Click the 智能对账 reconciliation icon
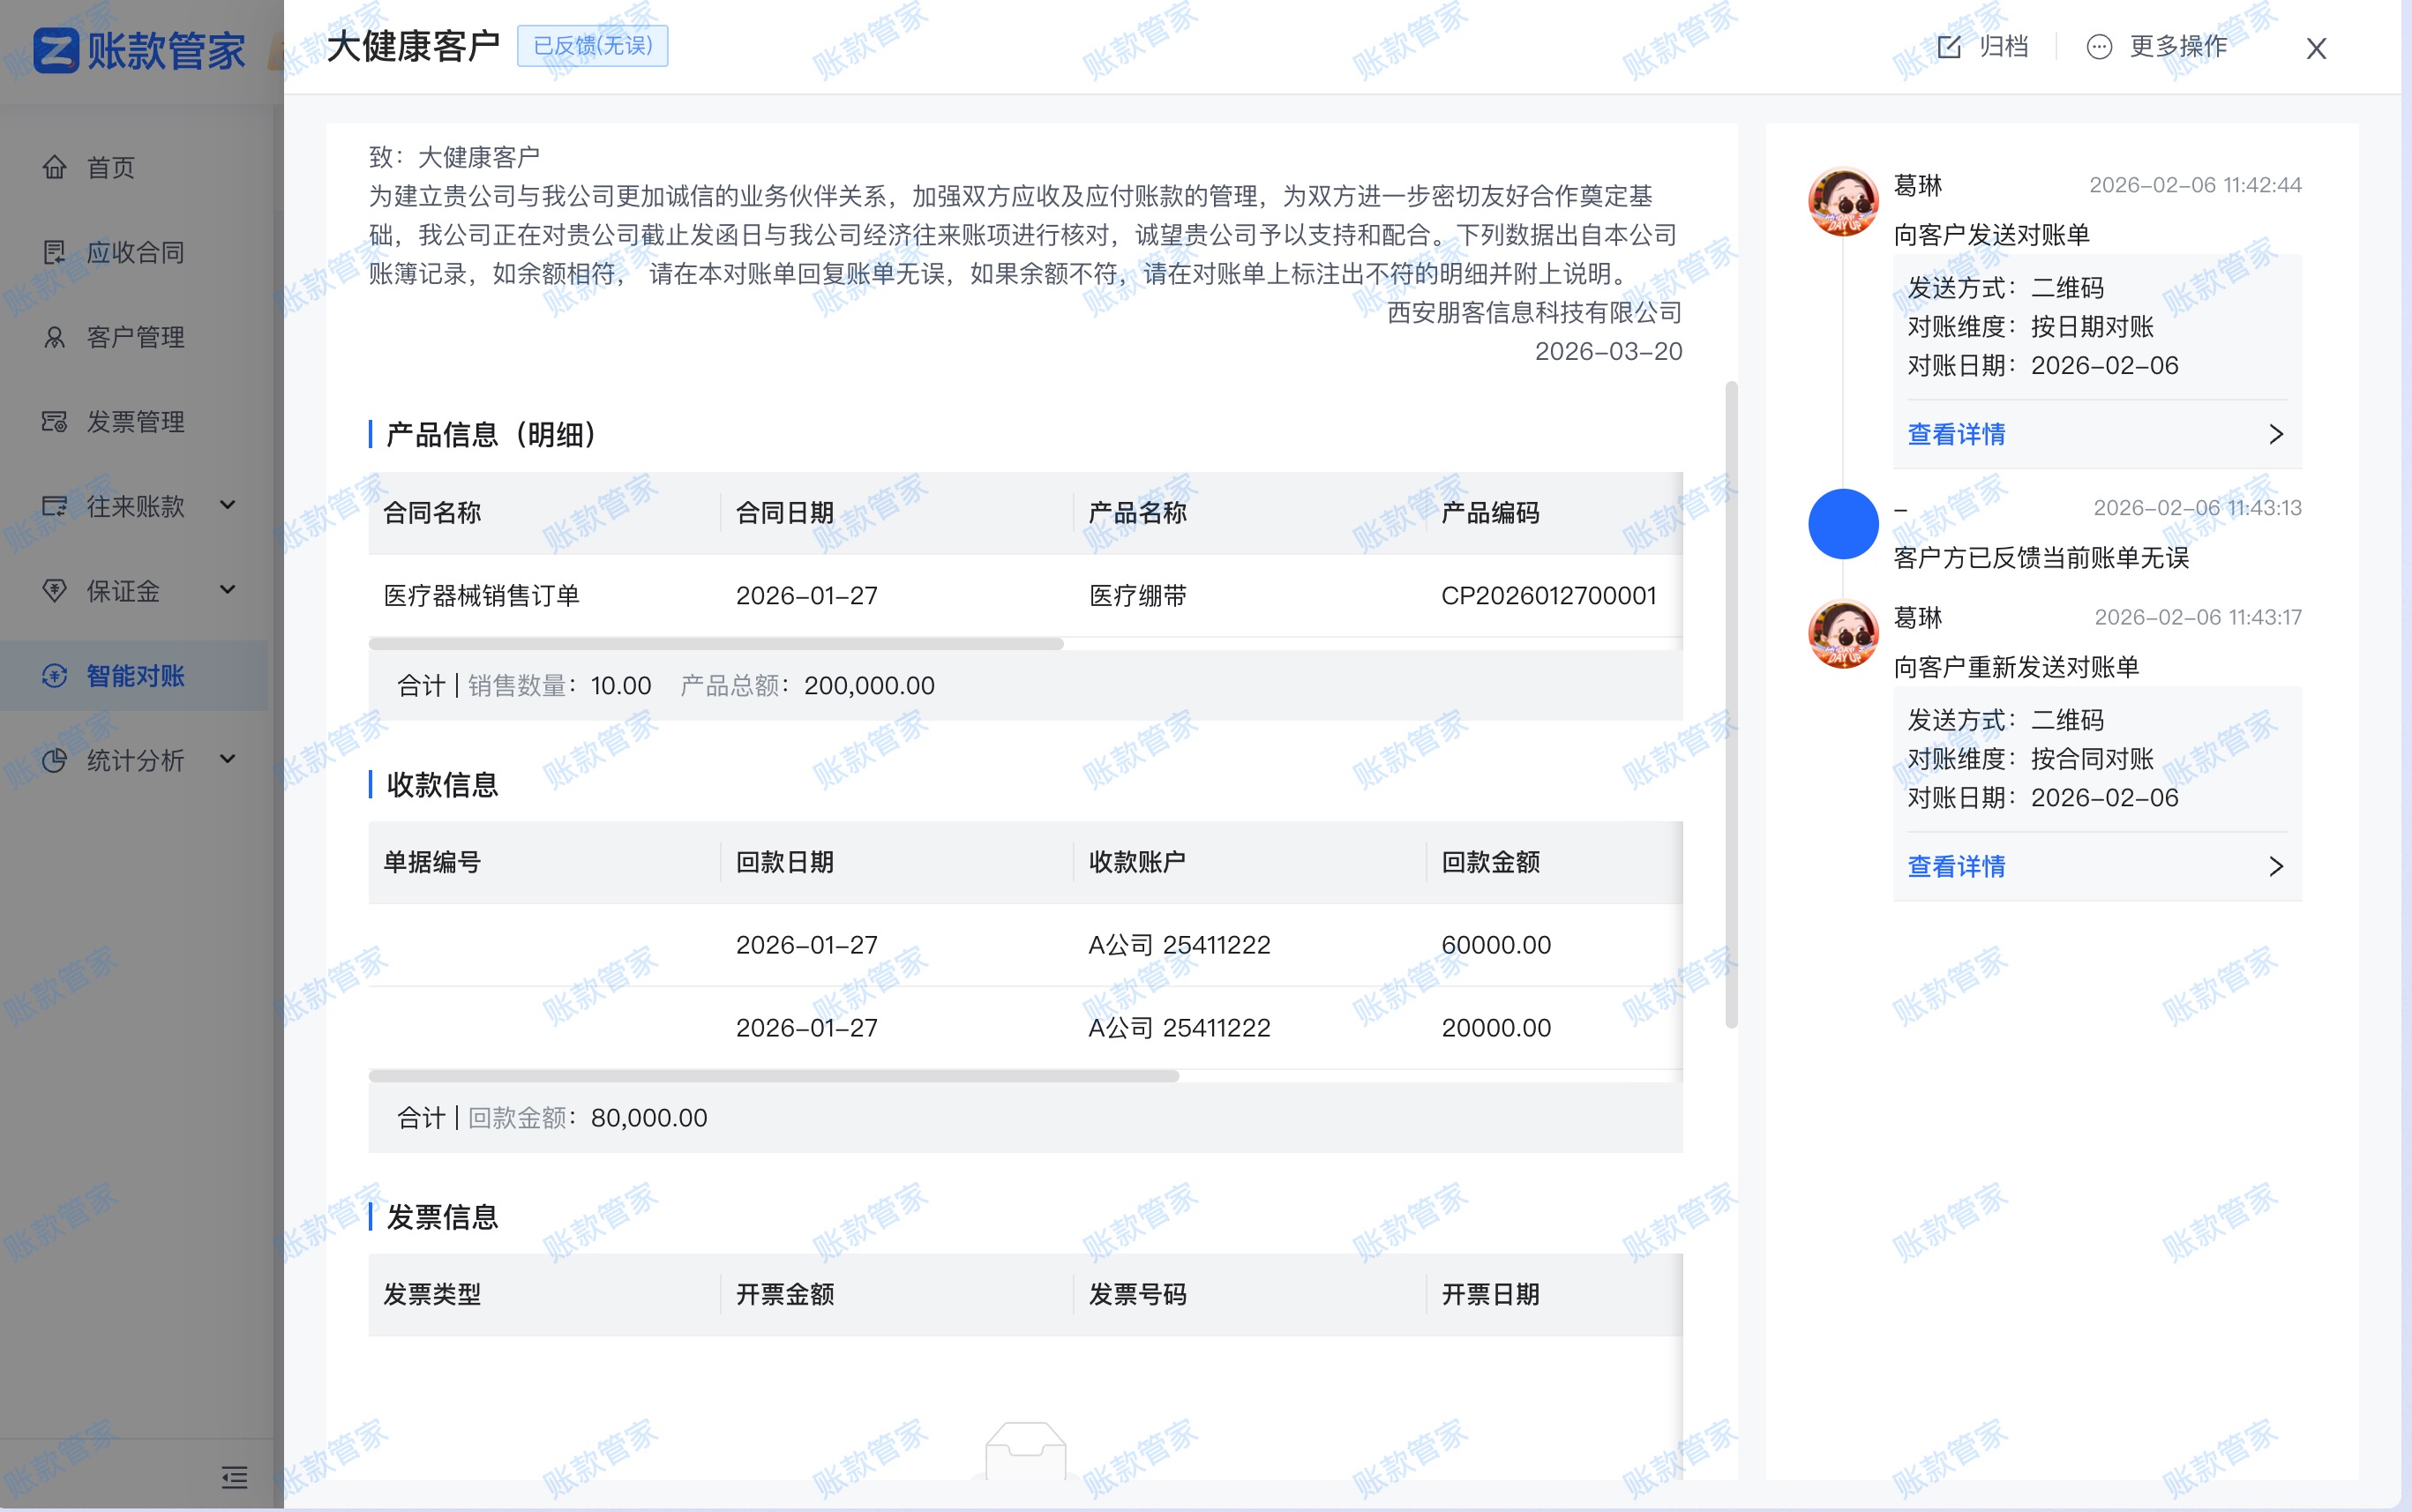 click(55, 676)
